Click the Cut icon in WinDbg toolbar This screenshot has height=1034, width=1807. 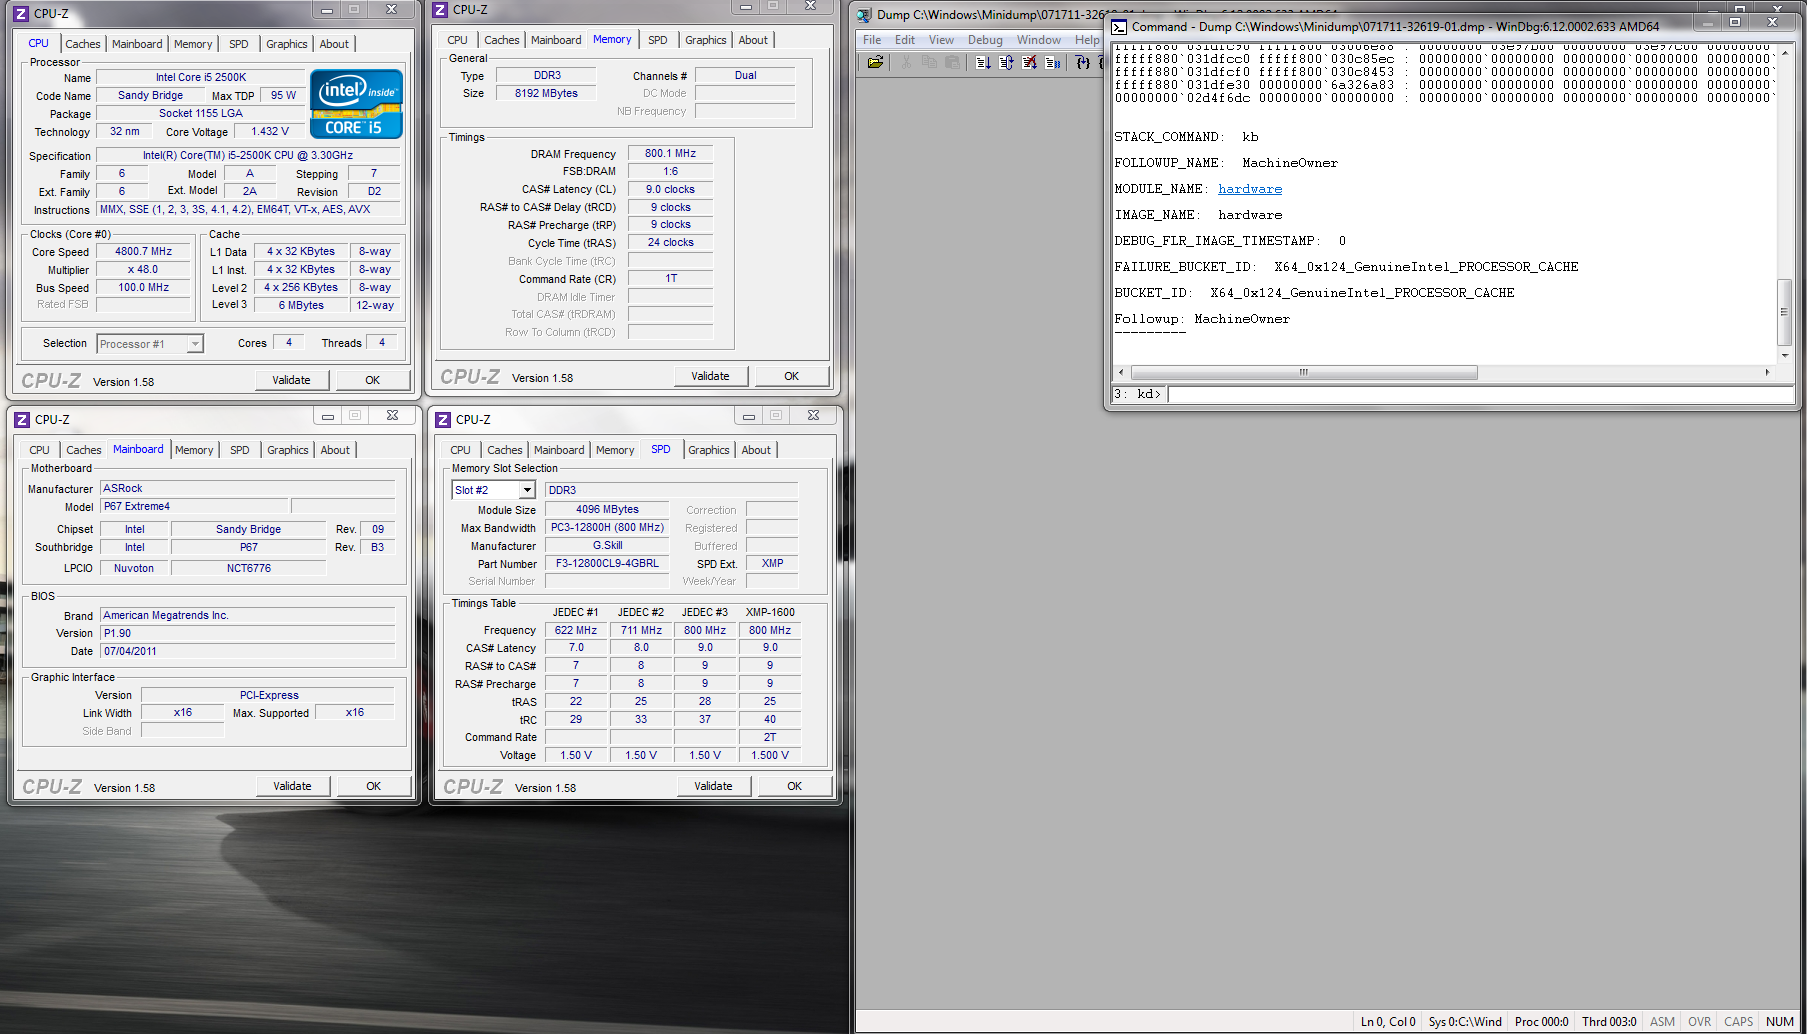coord(906,62)
